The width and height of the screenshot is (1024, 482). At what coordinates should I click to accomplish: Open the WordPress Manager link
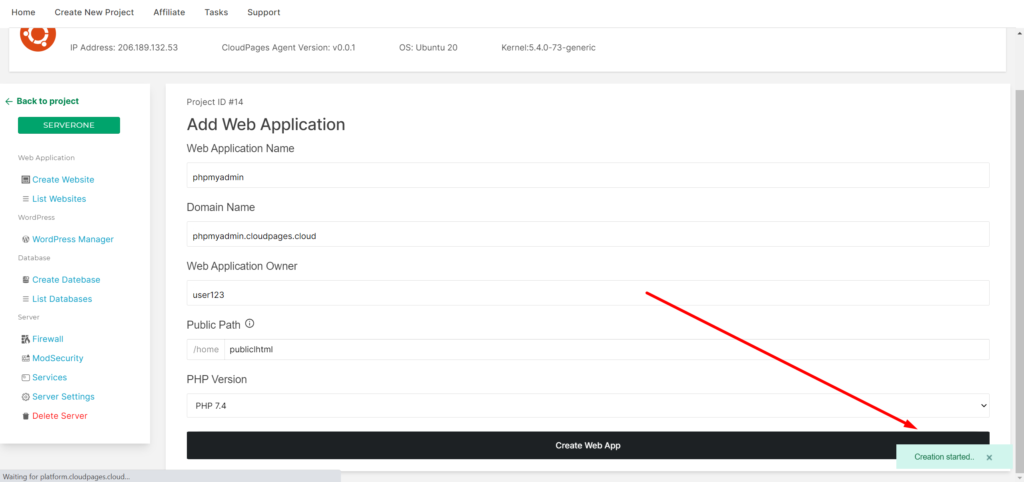73,239
